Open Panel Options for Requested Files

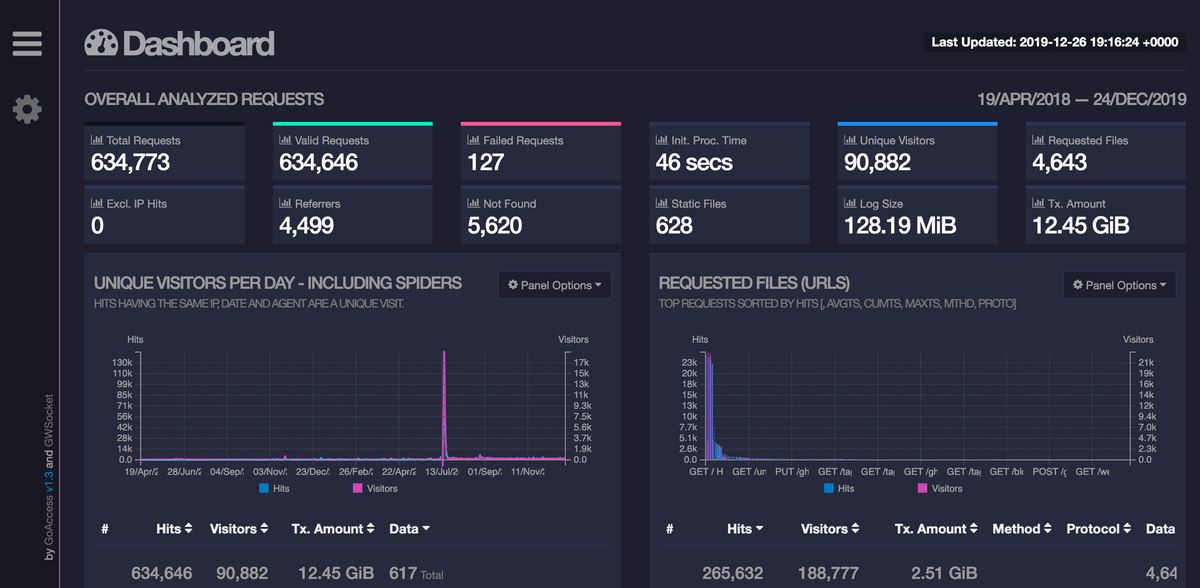(x=1119, y=285)
